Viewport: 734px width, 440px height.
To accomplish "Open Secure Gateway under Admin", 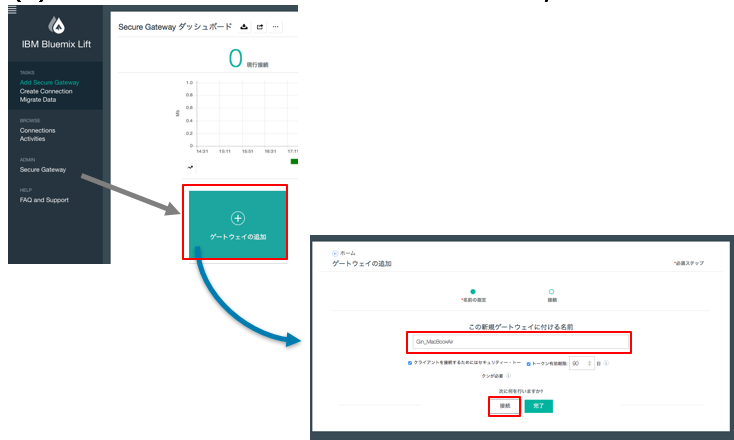I will 43,169.
